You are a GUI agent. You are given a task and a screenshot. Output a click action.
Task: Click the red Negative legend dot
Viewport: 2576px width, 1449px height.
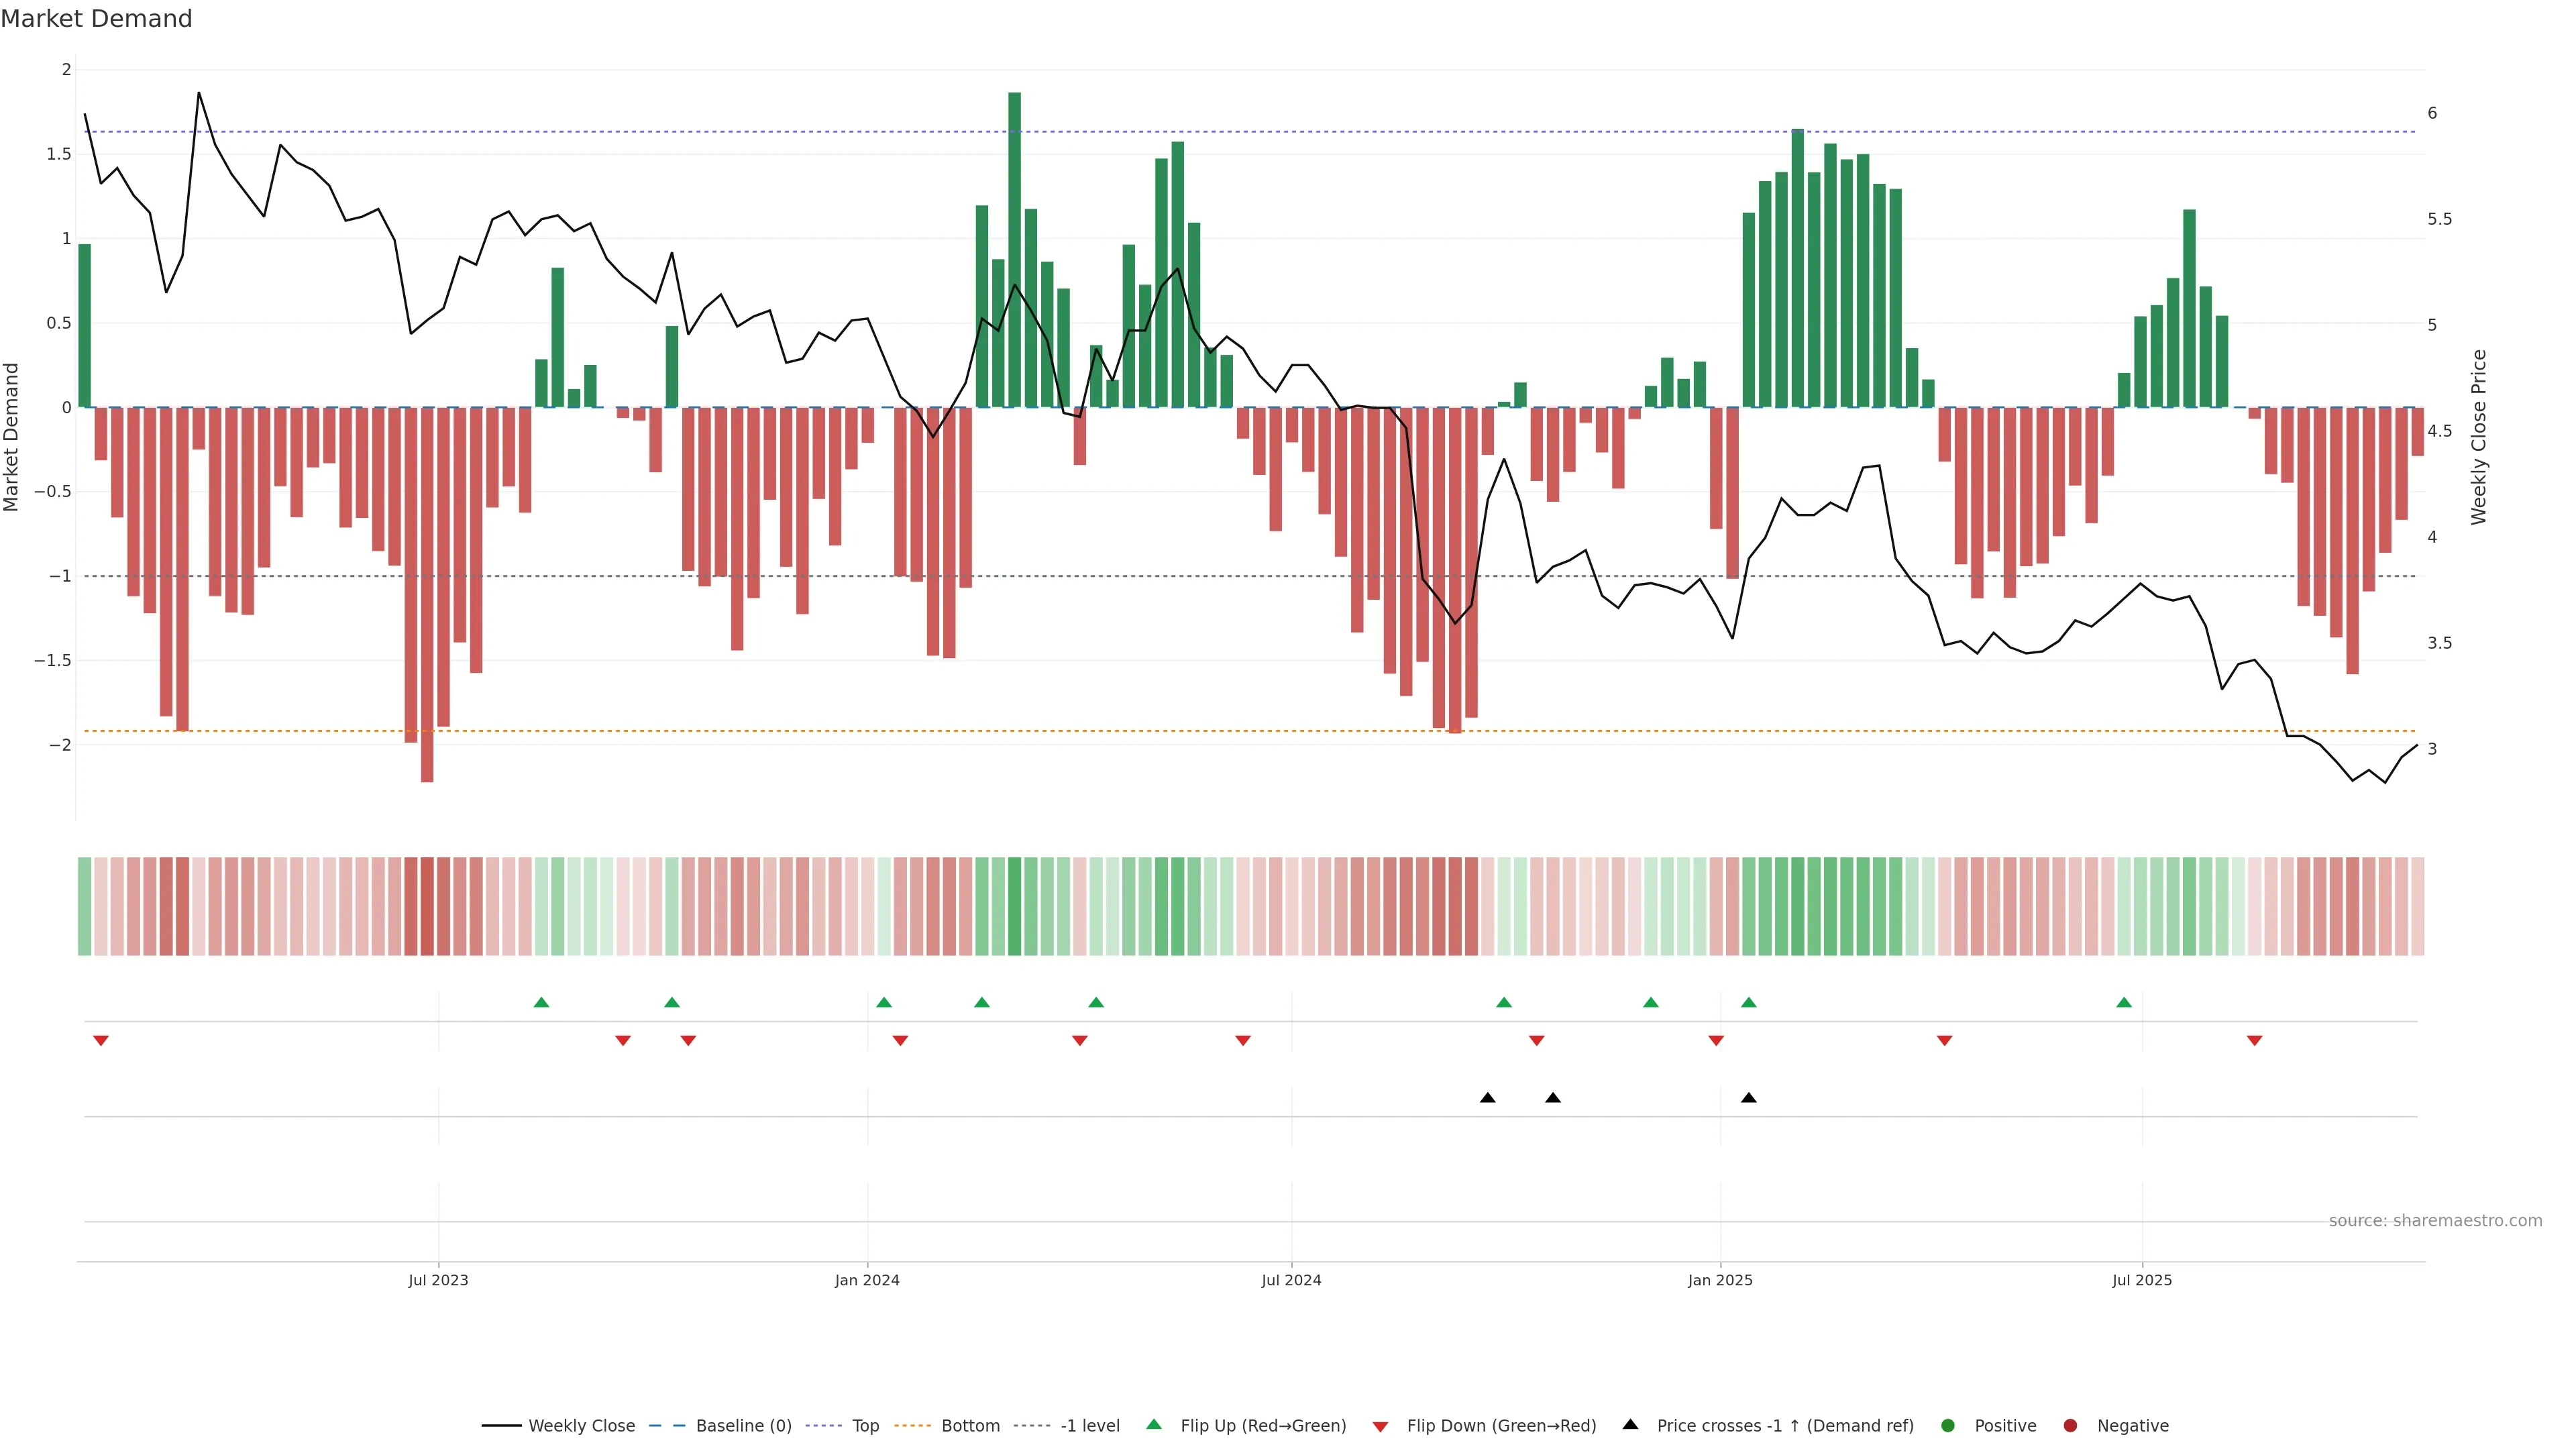click(2070, 1426)
